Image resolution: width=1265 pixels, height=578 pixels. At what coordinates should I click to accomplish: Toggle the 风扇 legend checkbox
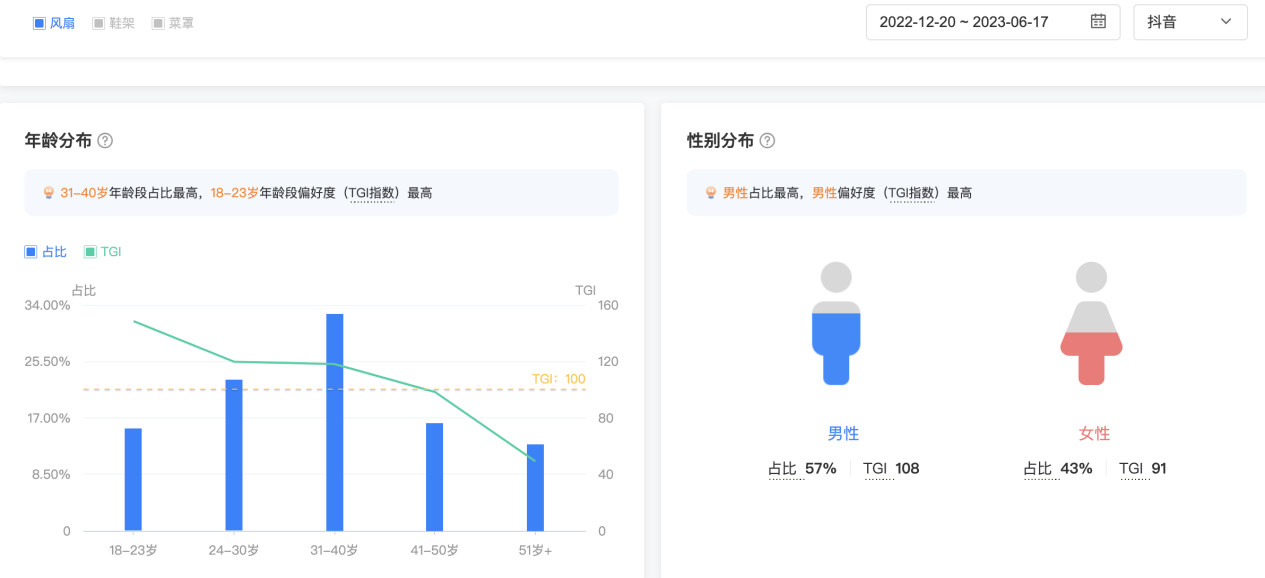point(40,23)
